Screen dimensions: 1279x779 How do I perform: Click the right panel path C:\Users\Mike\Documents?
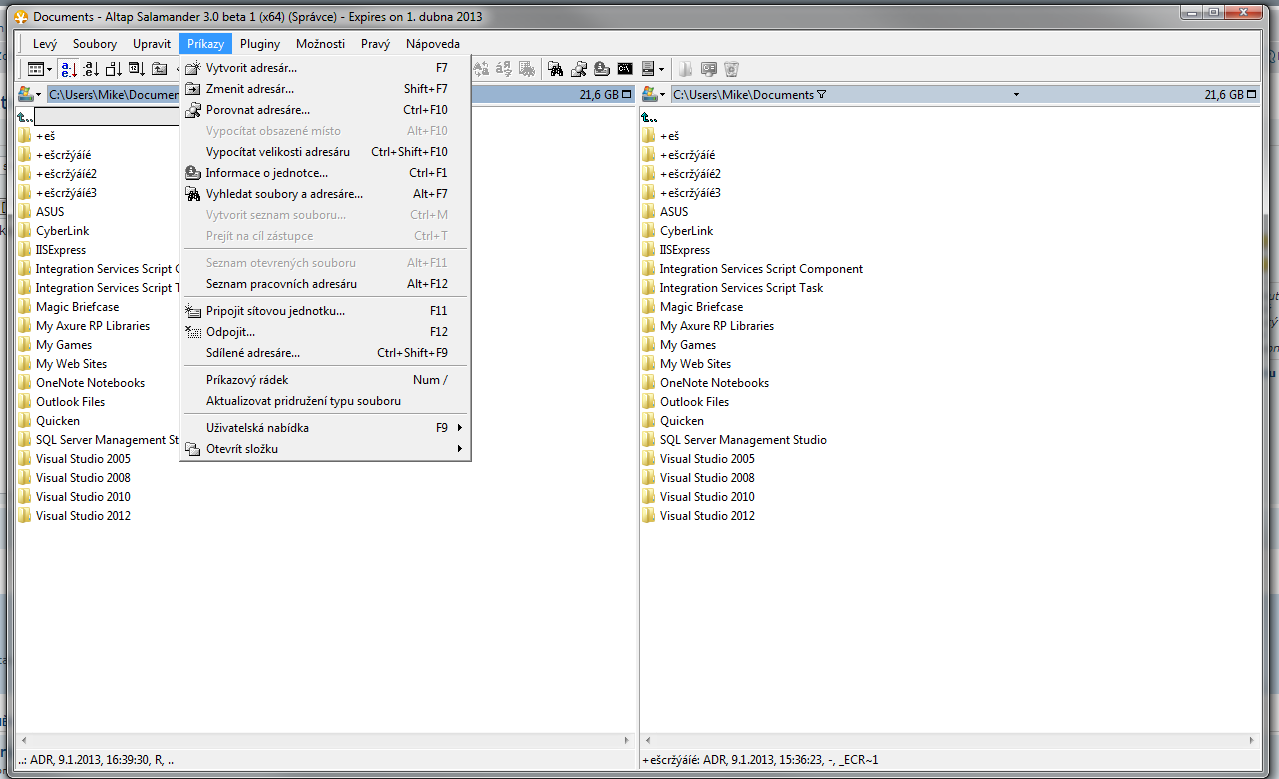point(743,95)
